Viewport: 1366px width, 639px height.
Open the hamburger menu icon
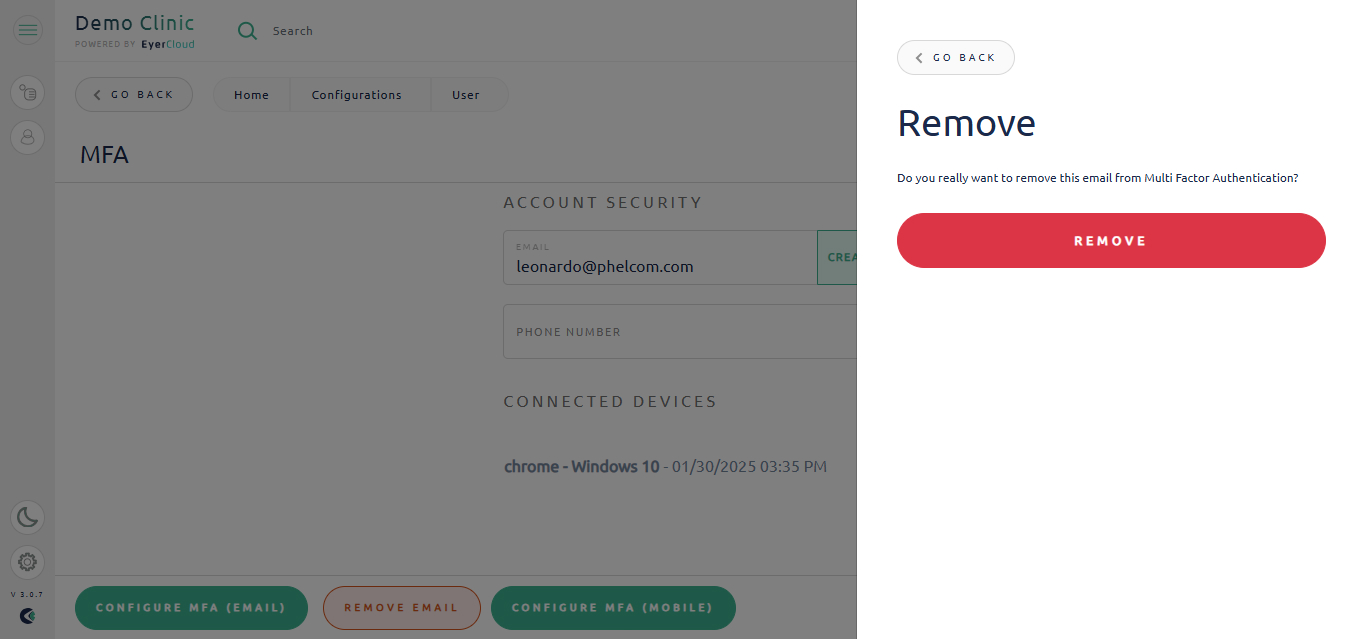27,30
